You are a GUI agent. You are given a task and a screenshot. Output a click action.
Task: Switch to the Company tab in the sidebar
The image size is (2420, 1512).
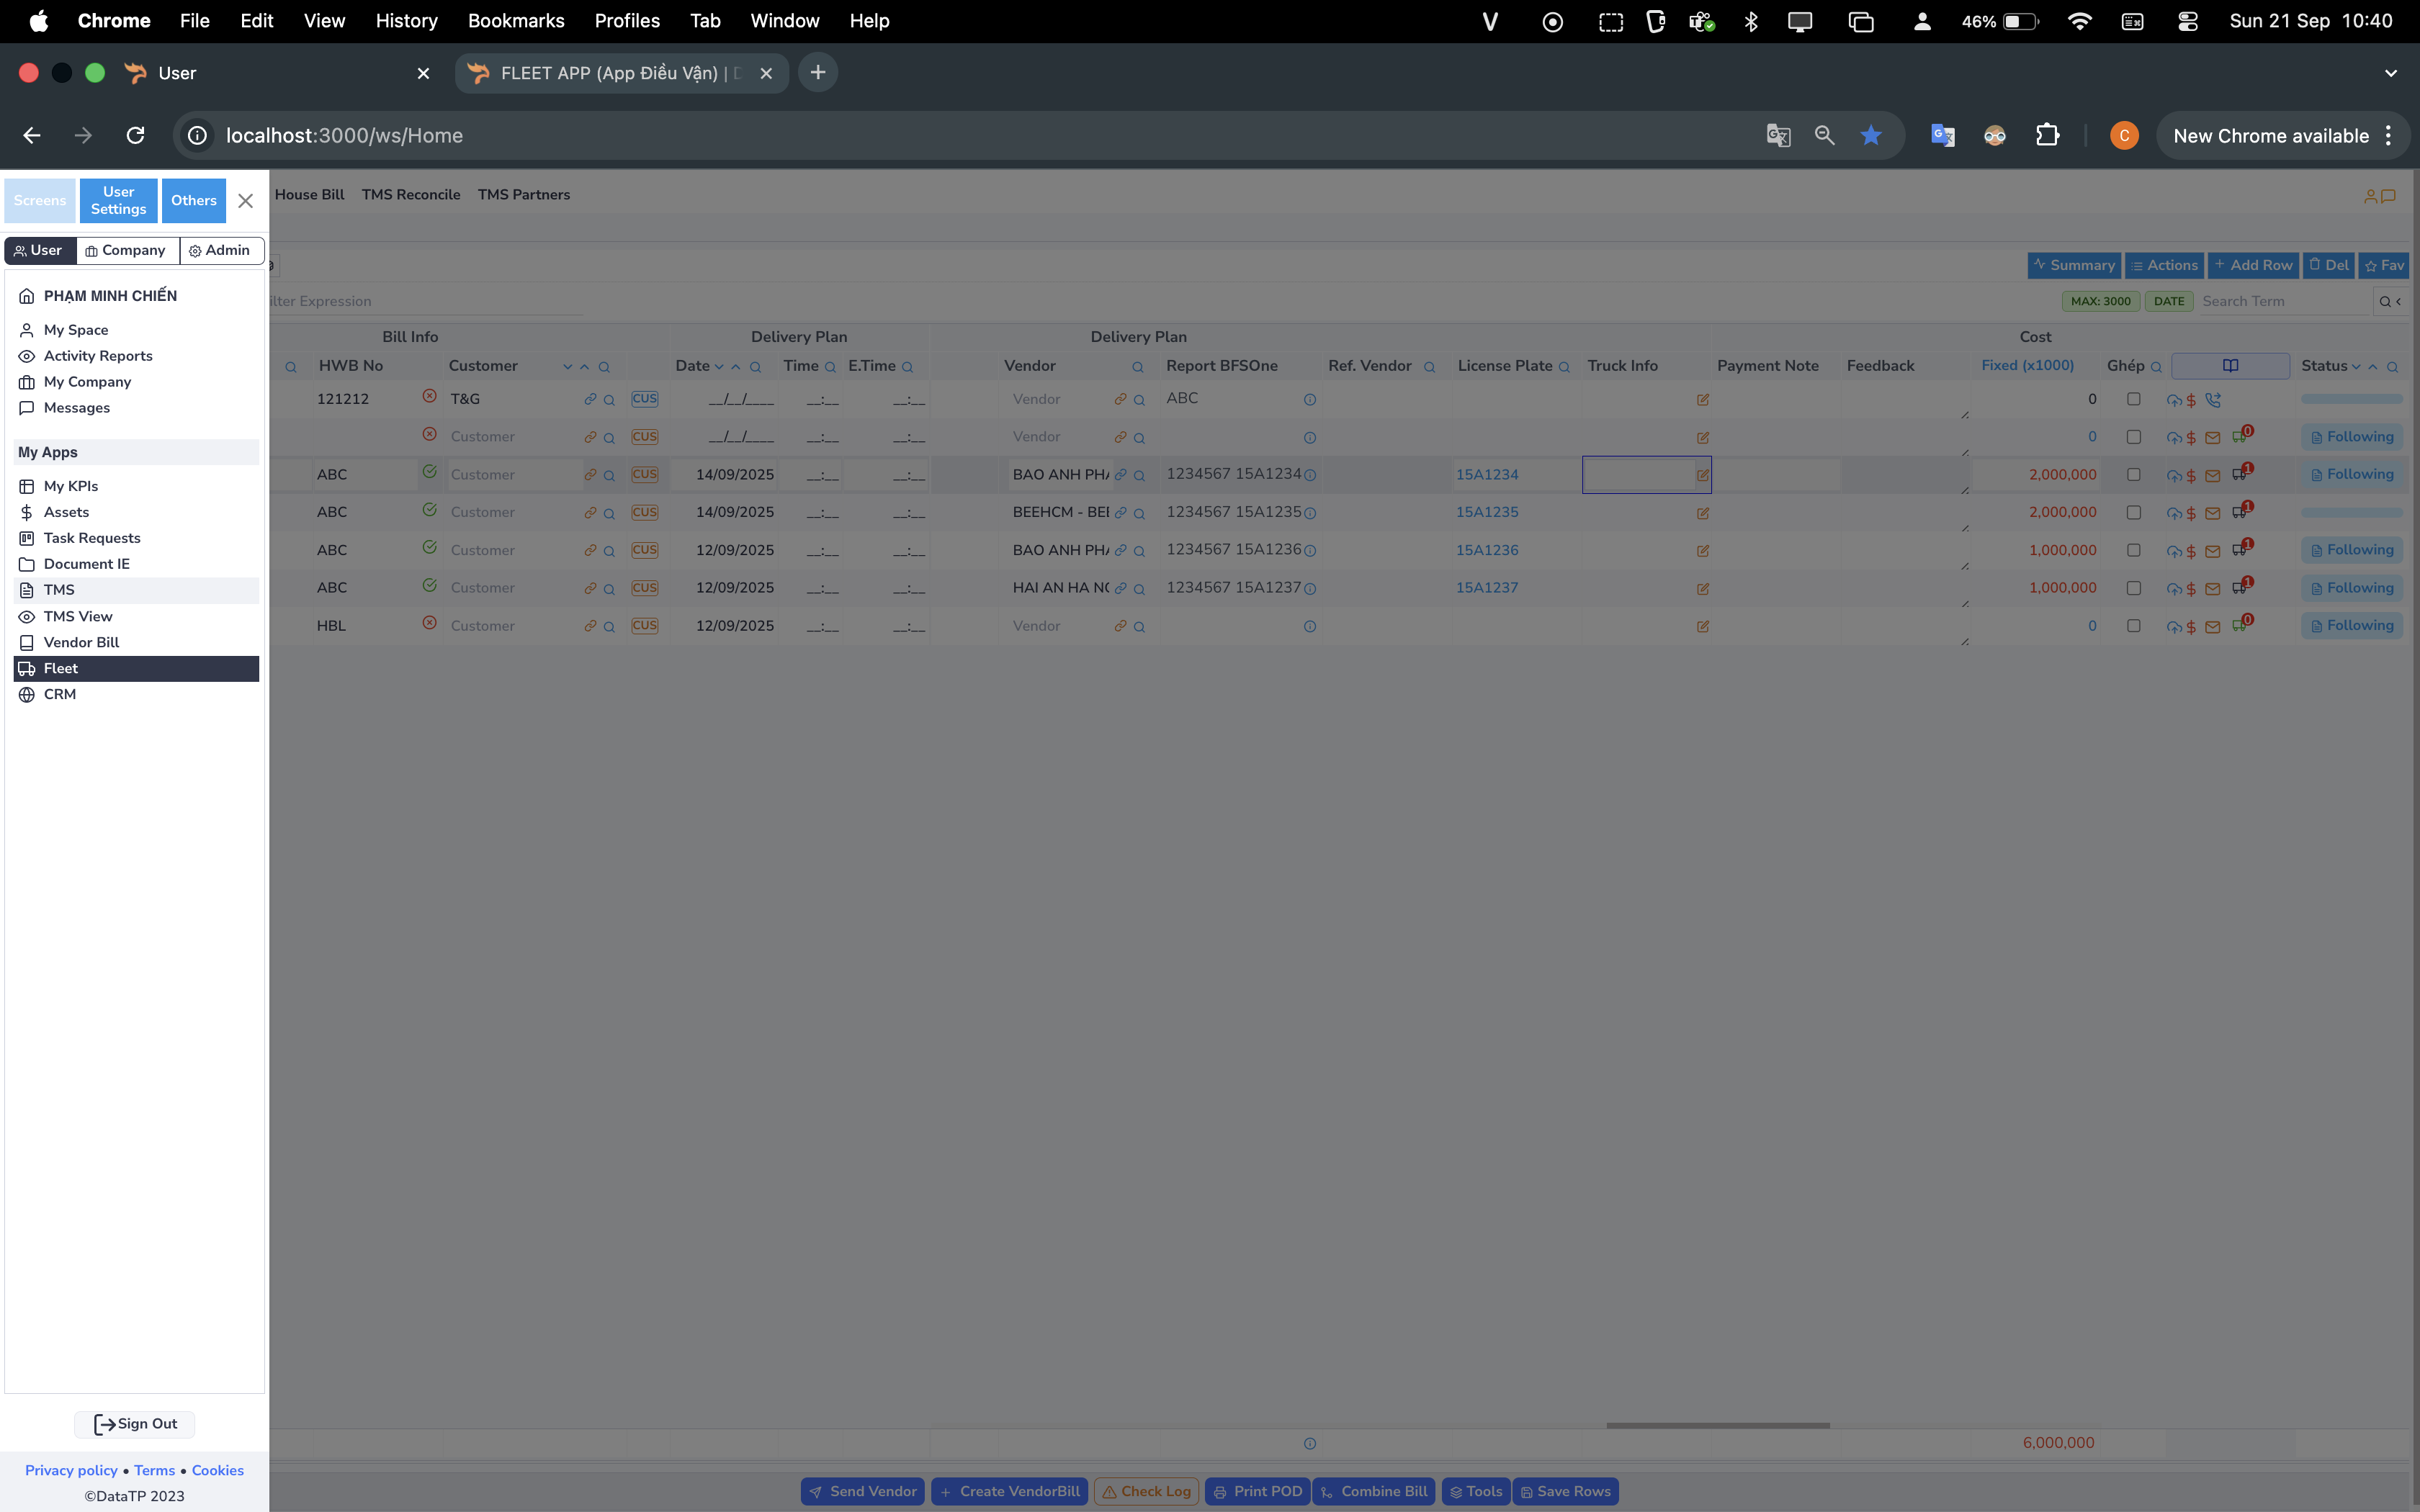(126, 250)
